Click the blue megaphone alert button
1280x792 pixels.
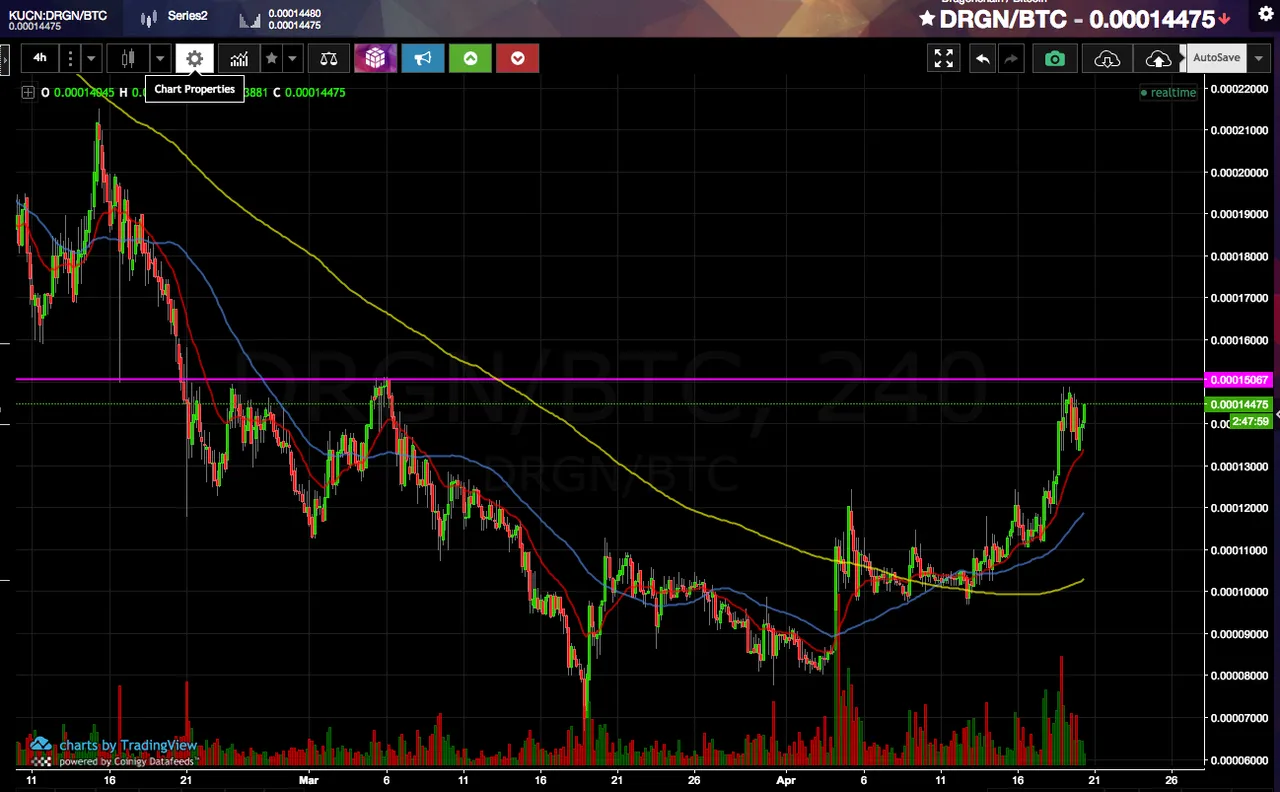pyautogui.click(x=423, y=58)
